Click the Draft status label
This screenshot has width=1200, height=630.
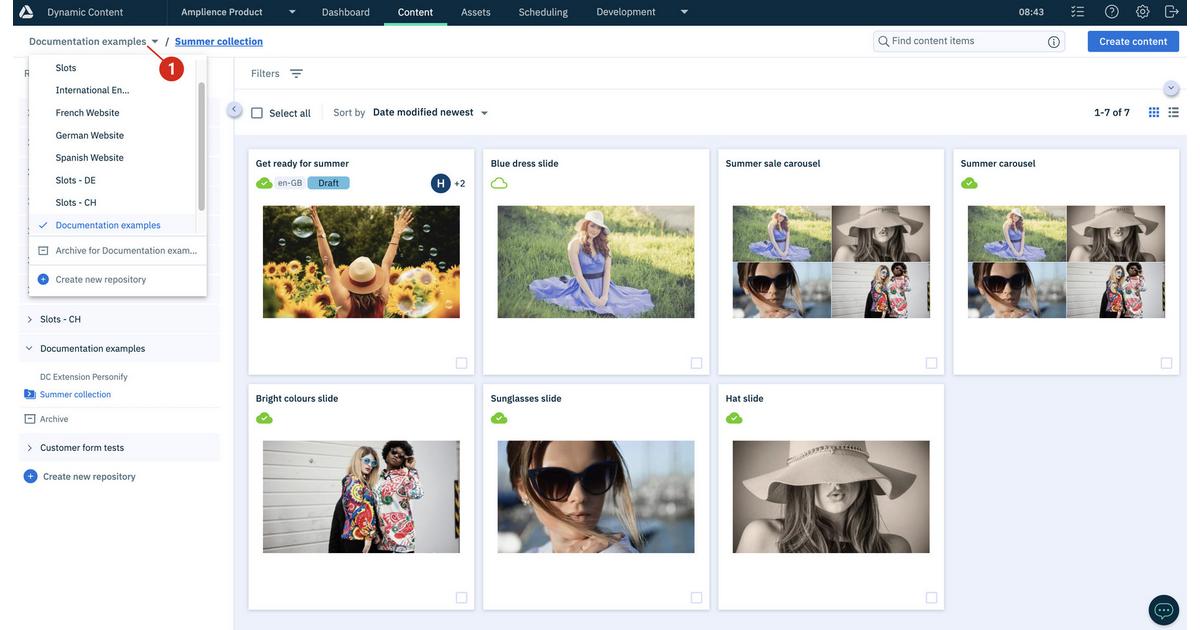pyautogui.click(x=328, y=183)
